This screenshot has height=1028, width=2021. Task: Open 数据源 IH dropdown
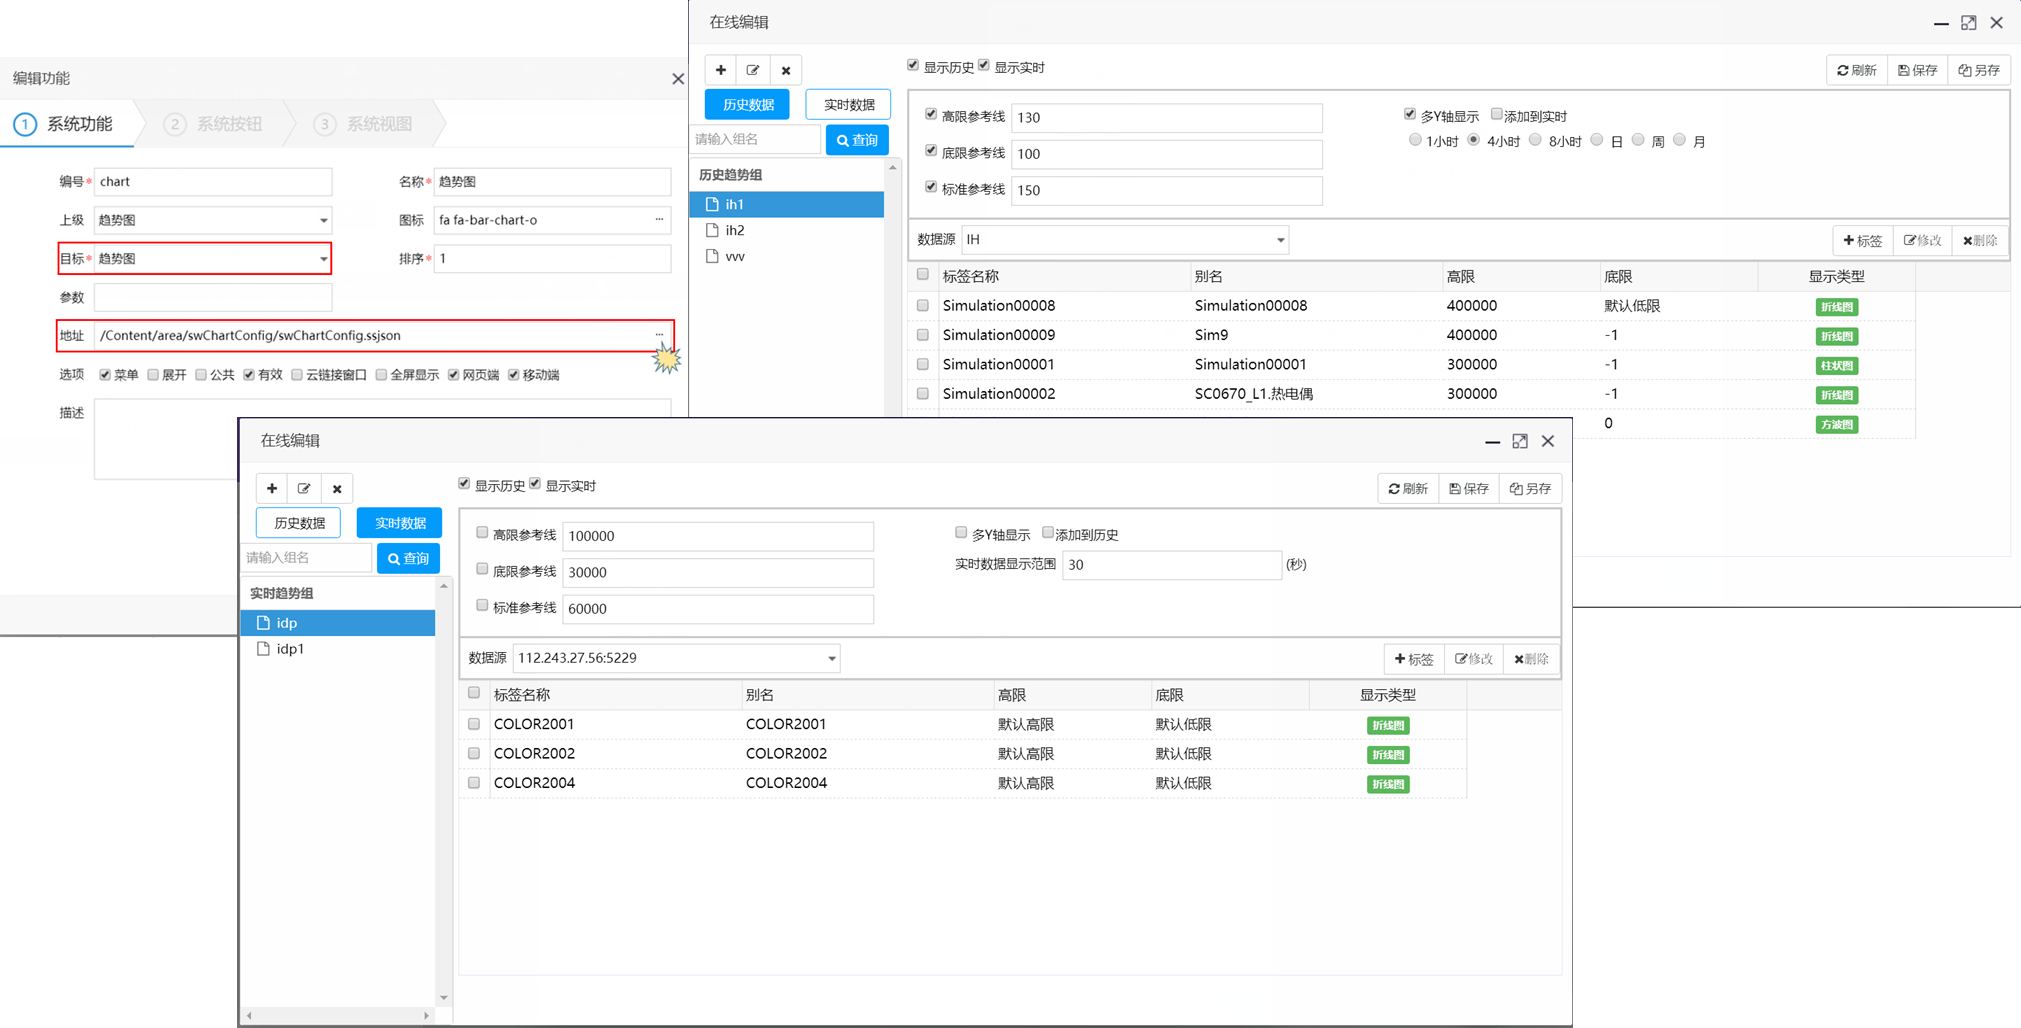pos(1280,240)
